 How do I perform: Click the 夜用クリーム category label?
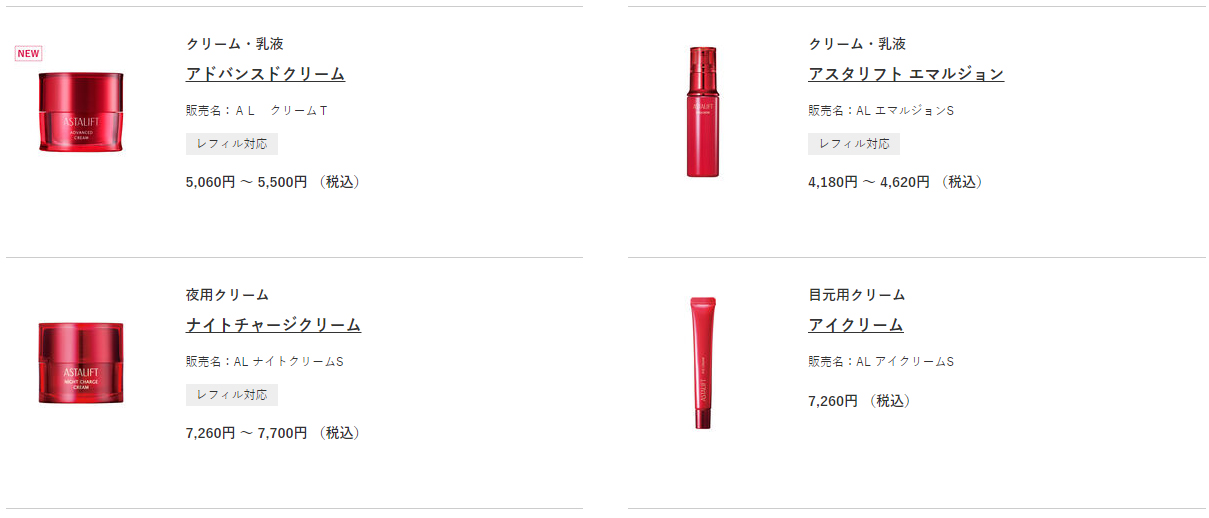point(227,295)
